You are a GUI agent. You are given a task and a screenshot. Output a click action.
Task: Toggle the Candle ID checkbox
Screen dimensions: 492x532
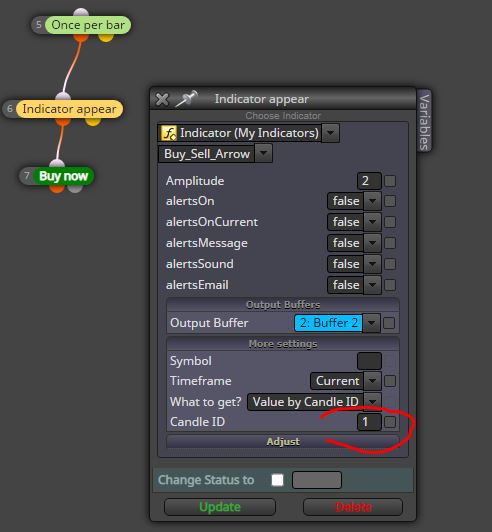tap(390, 422)
